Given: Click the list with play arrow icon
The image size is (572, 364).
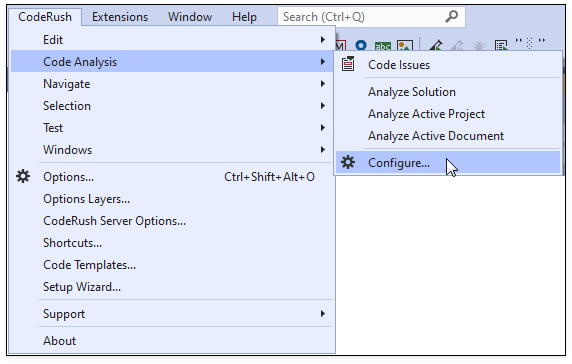Looking at the screenshot, I should click(502, 46).
